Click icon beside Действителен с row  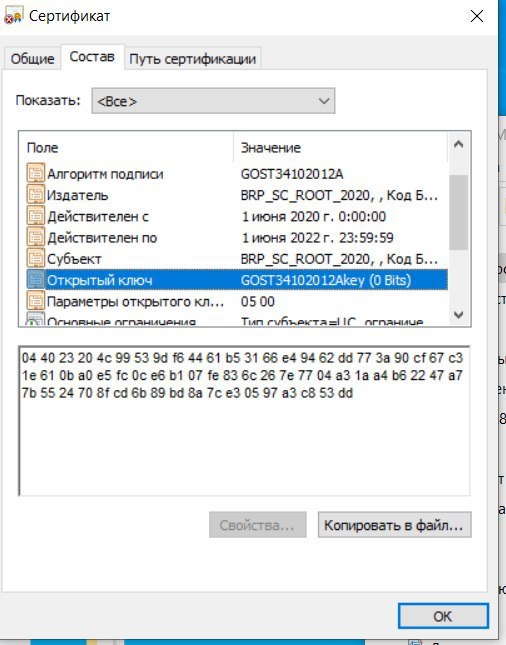[x=35, y=216]
